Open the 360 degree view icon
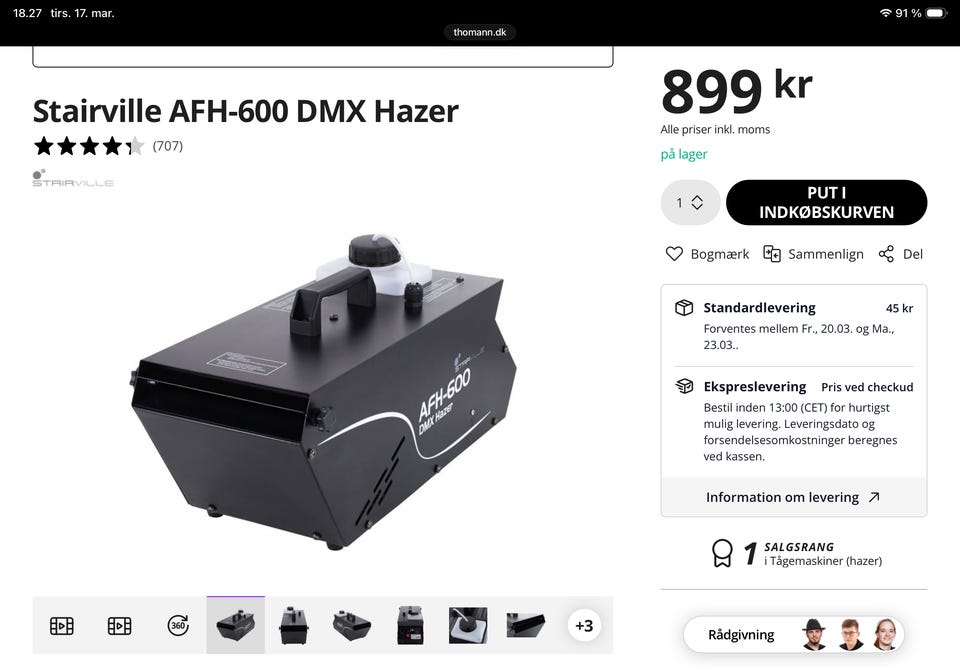960x667 pixels. tap(178, 625)
